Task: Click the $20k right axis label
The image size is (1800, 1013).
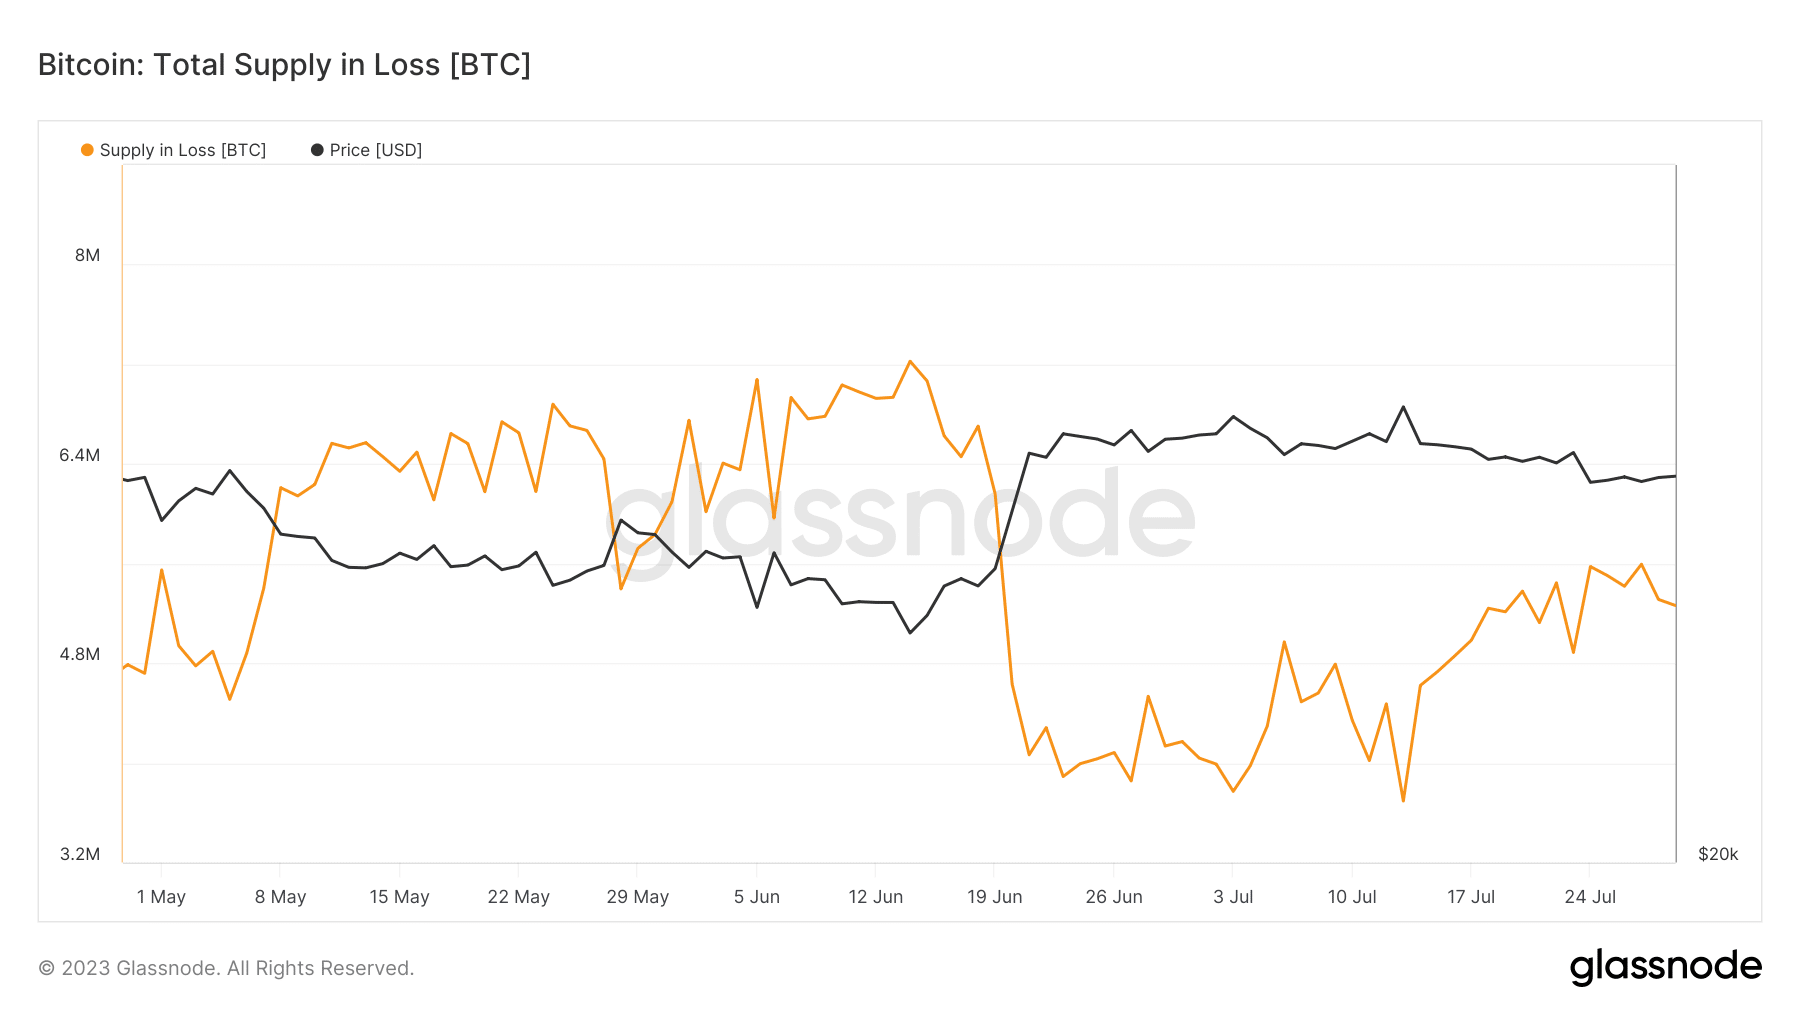Action: [x=1718, y=854]
